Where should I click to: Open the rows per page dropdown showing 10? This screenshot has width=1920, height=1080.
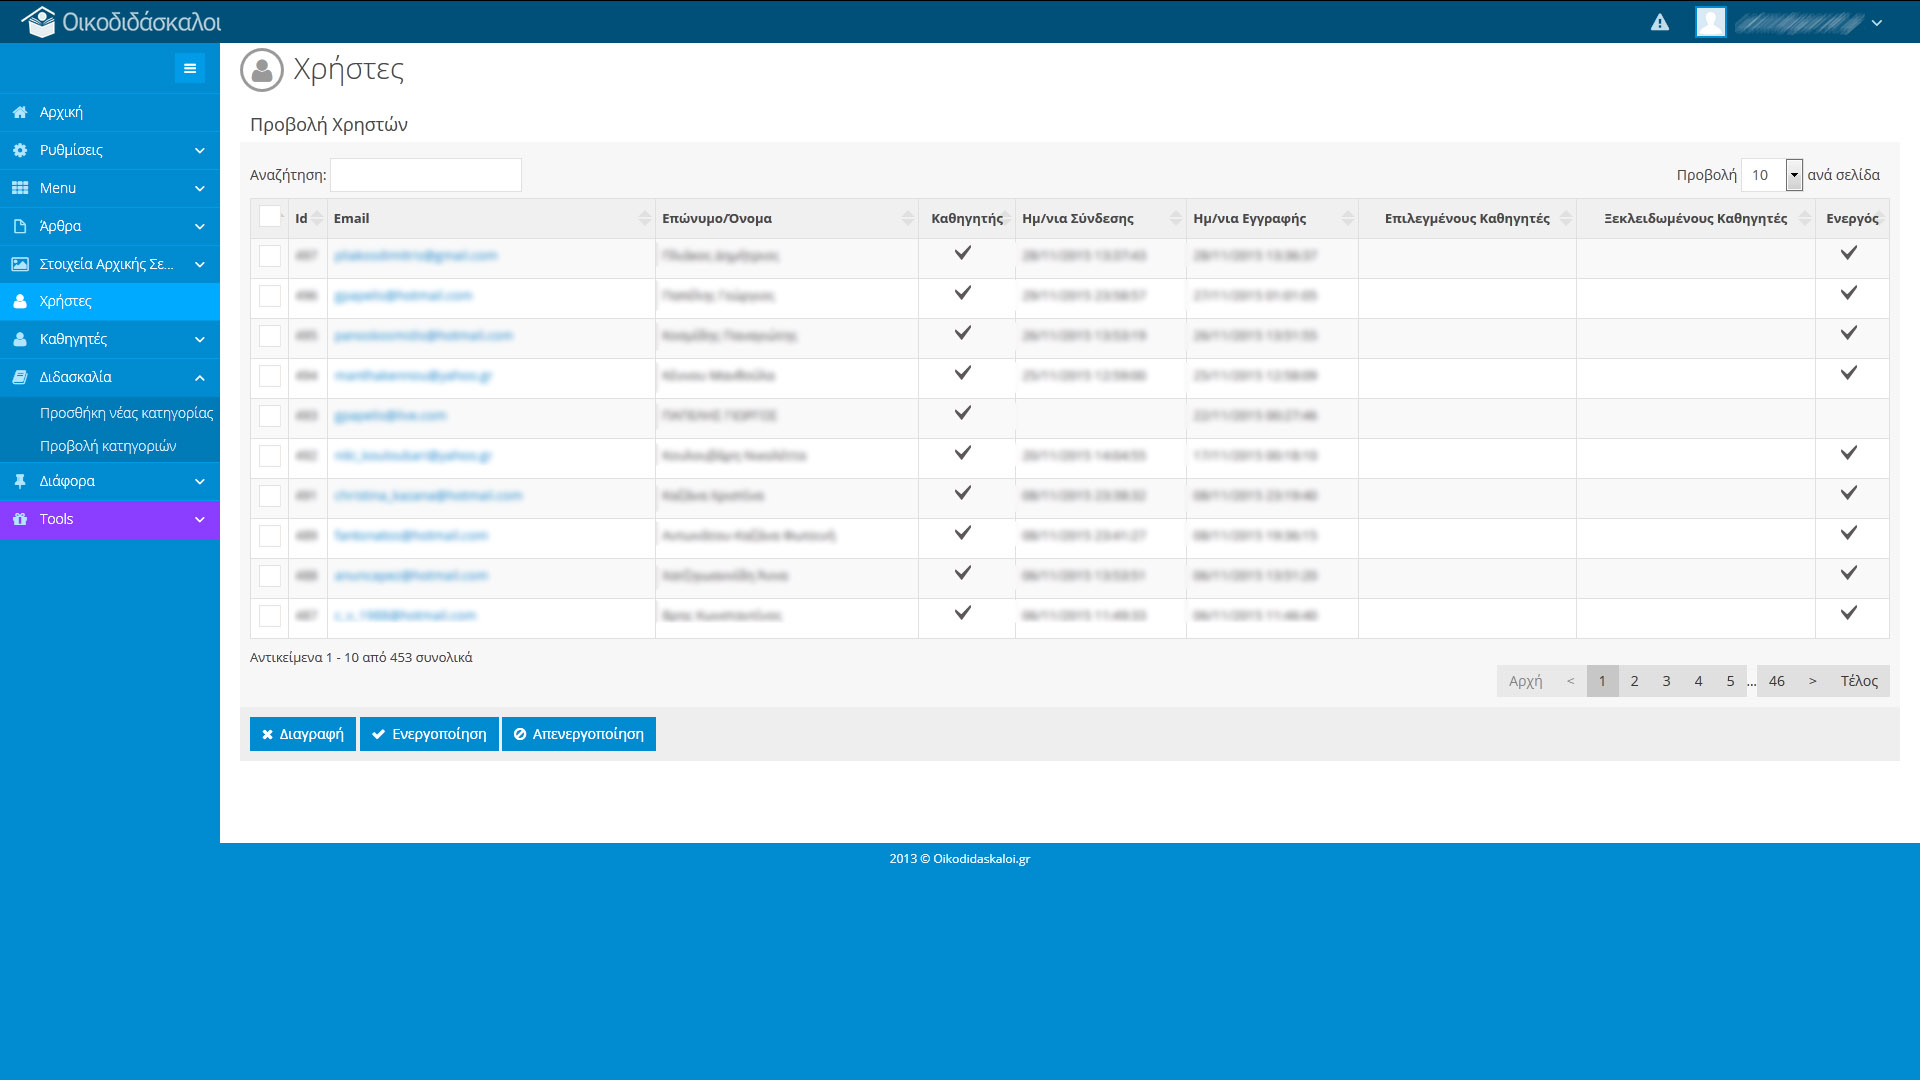pos(1772,175)
